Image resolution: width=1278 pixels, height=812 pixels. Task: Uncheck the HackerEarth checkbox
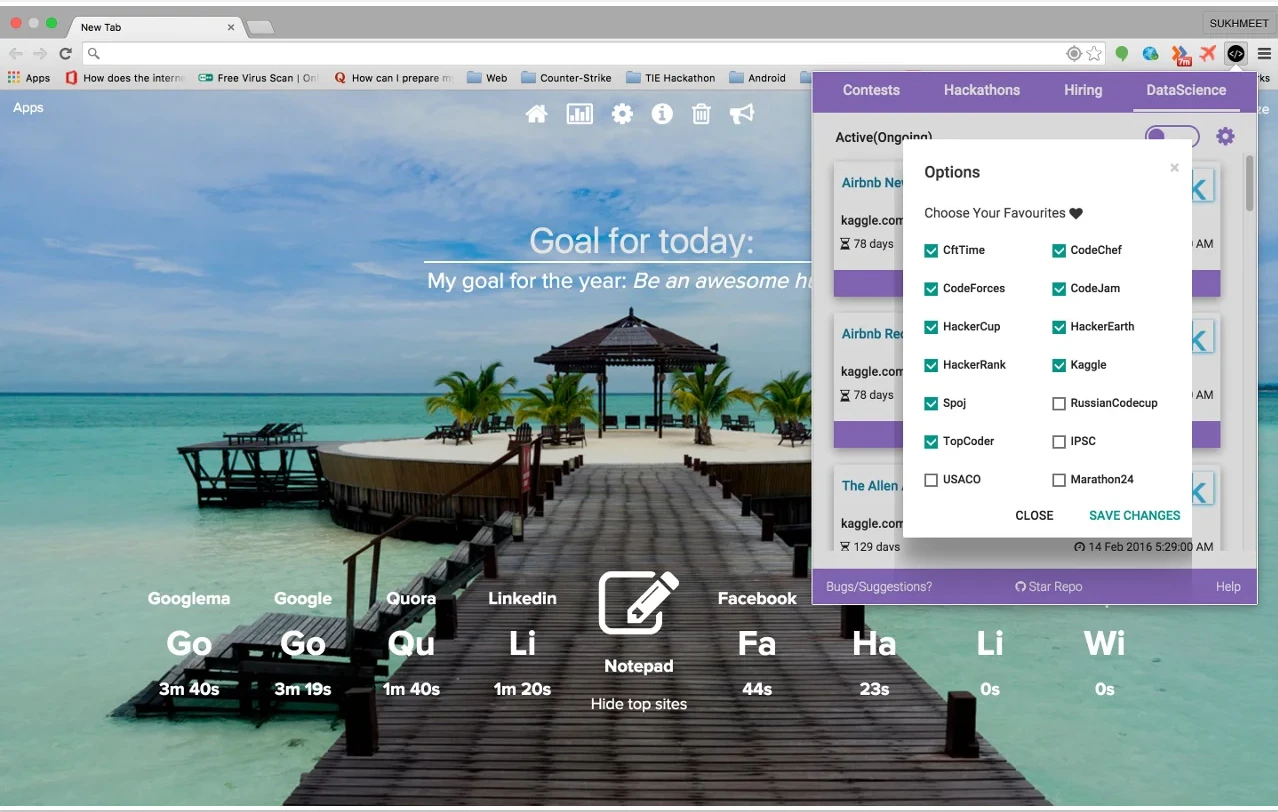tap(1059, 326)
